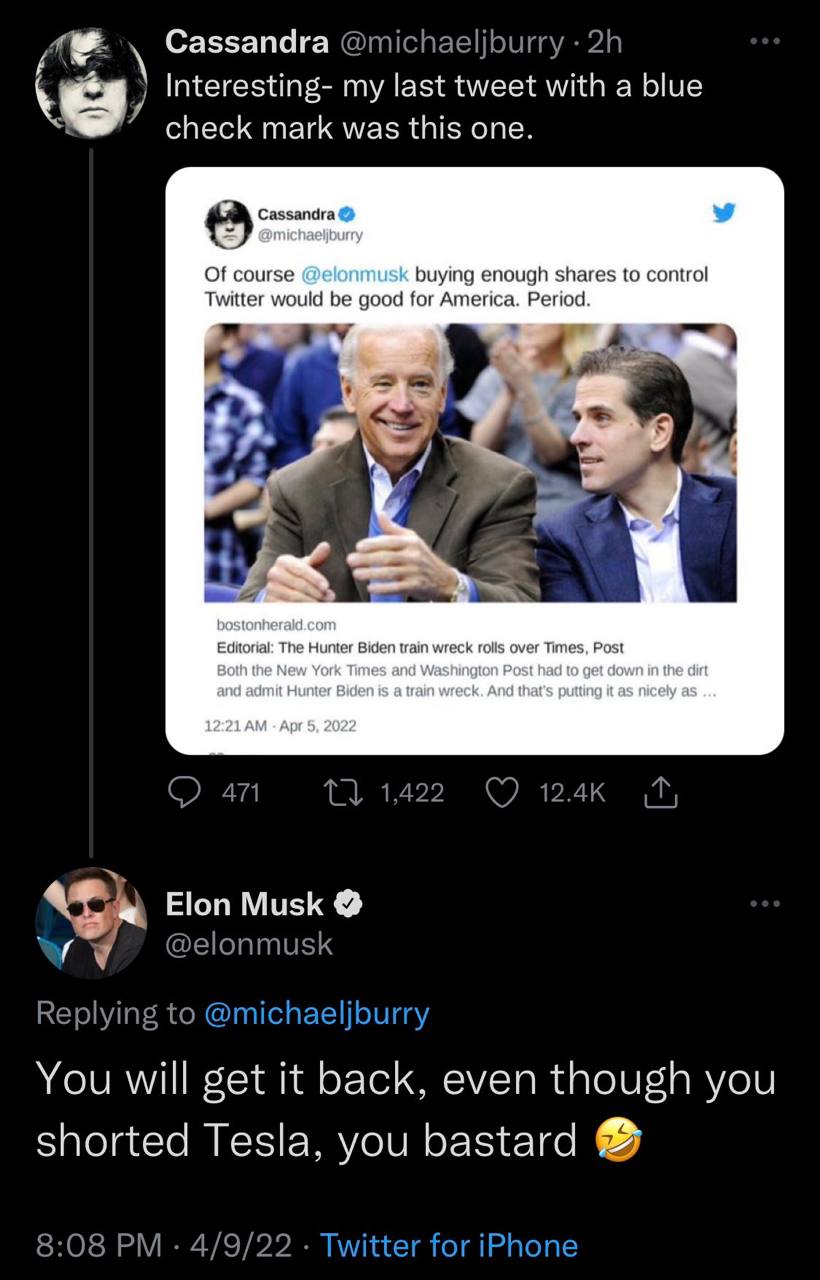
Task: Tap the 8:08 PM 4/9/22 timestamp
Action: pyautogui.click(x=164, y=1245)
